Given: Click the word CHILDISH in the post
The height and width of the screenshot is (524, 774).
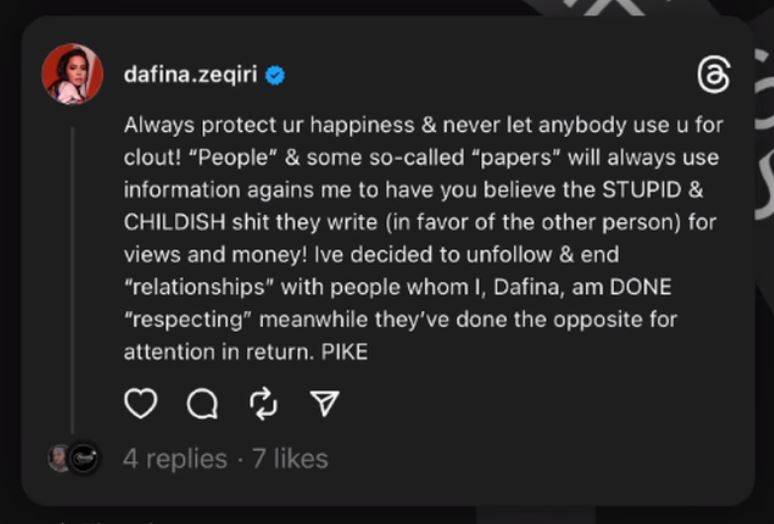Looking at the screenshot, I should (x=175, y=223).
